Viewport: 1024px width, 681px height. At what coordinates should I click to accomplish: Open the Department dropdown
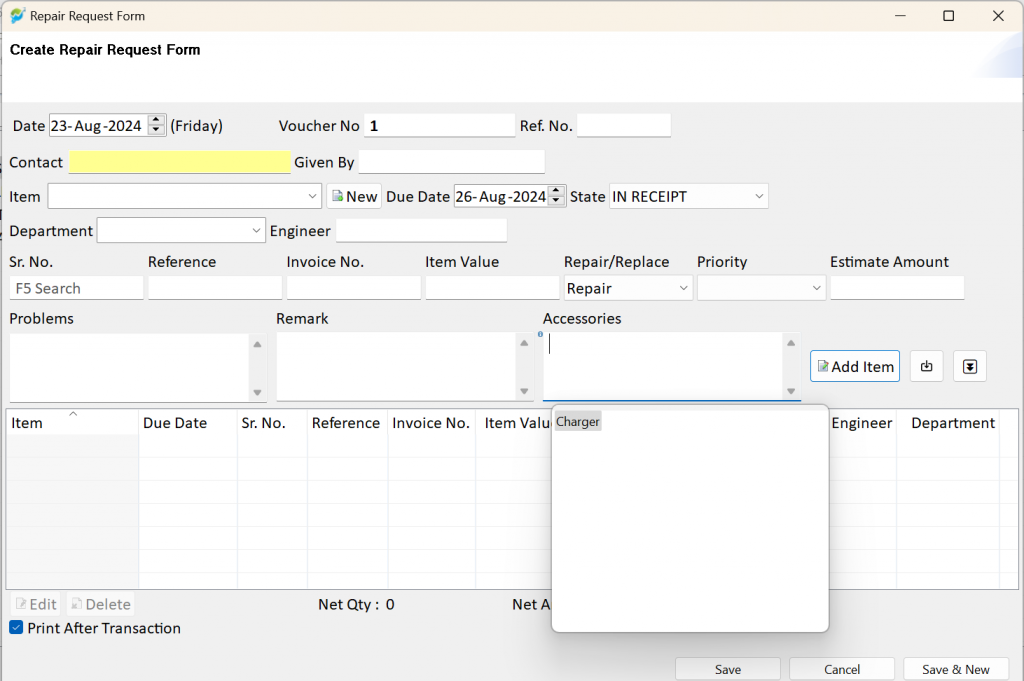pos(256,230)
